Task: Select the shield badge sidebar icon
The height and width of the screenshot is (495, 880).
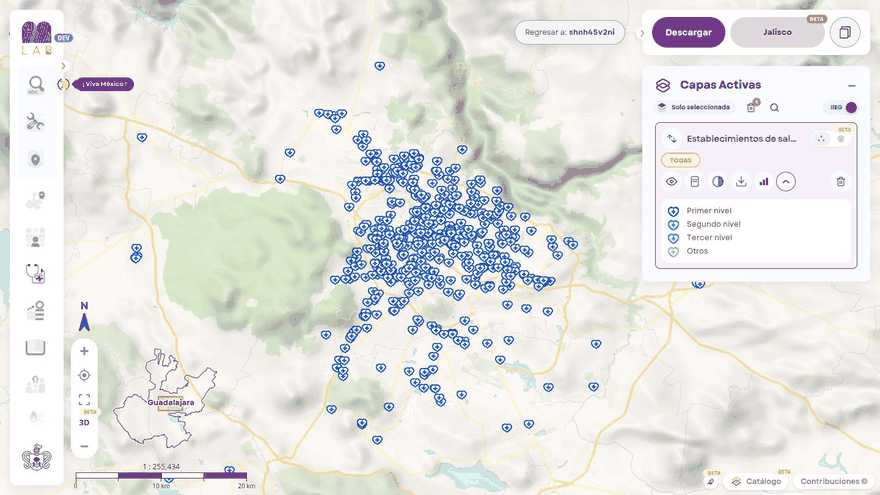Action: 36,159
